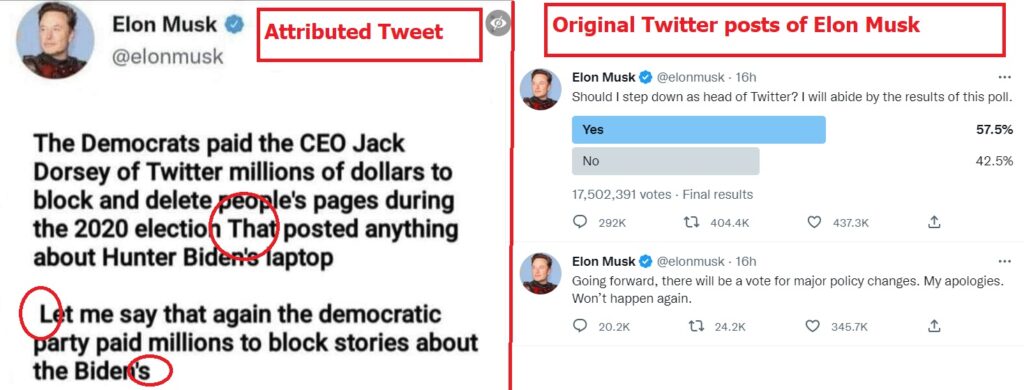Share the 'Going forward' policy tweet
Viewport: 1024px width, 390px height.
(935, 325)
